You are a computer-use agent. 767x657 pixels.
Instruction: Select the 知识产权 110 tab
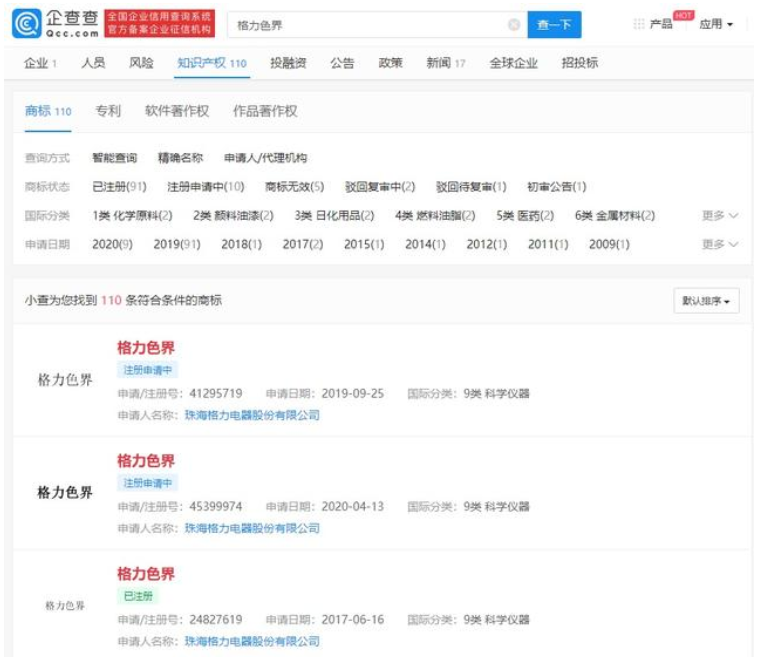(212, 63)
